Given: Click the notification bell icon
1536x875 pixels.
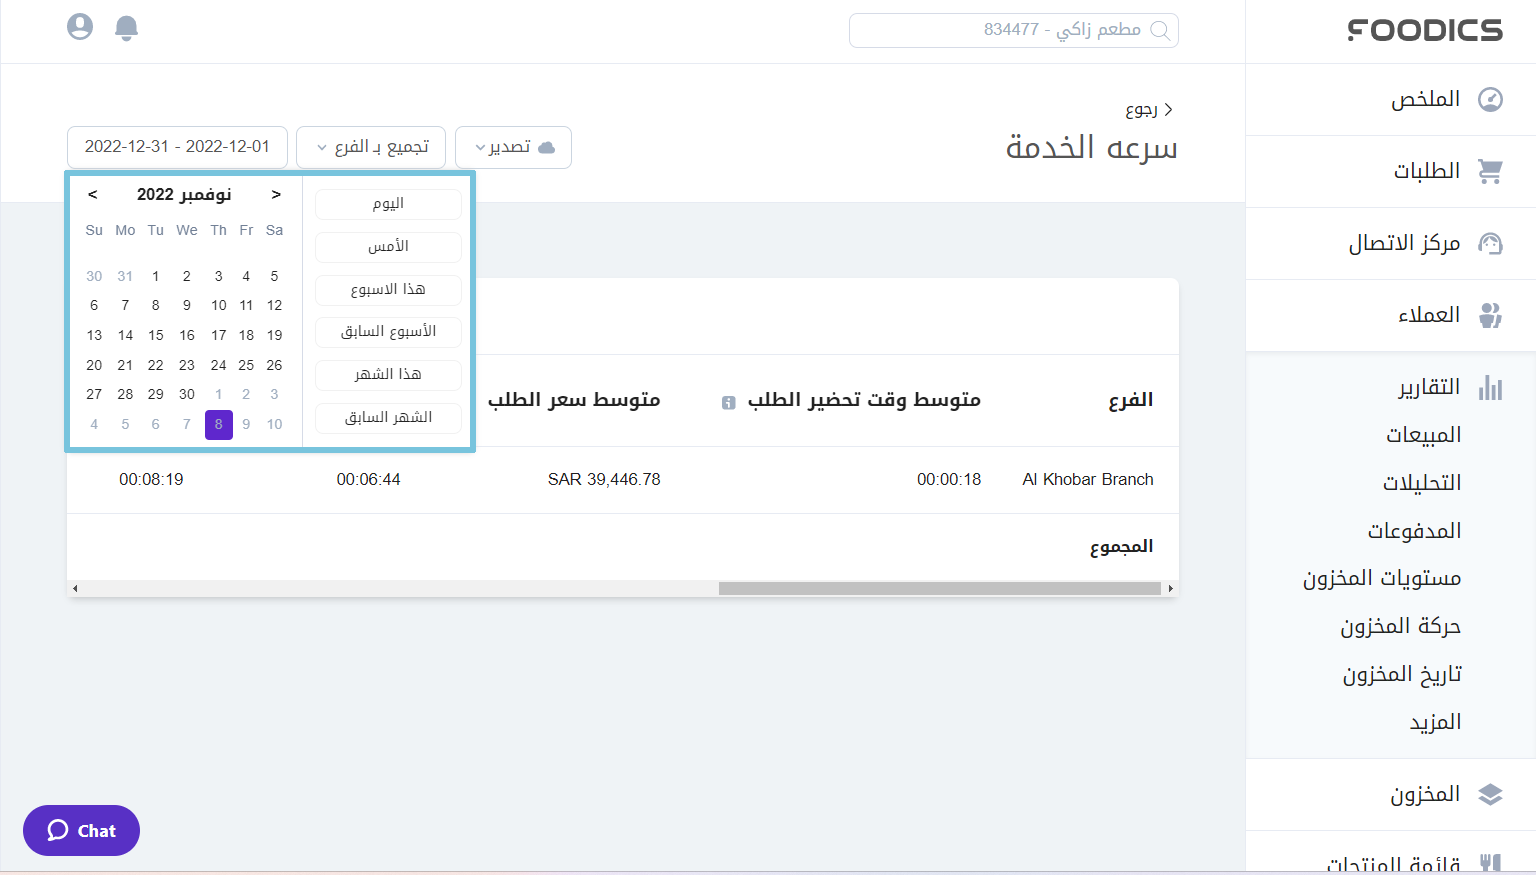Looking at the screenshot, I should coord(126,28).
